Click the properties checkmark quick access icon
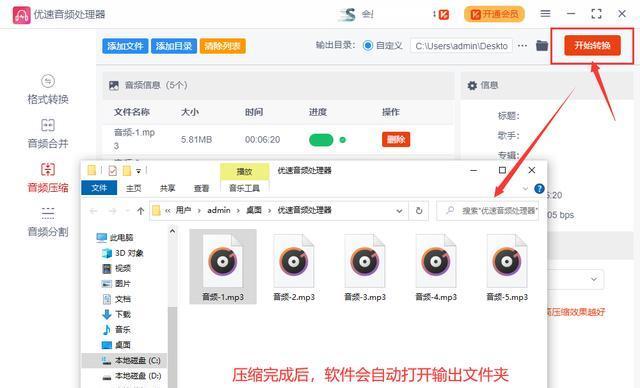This screenshot has height=388, width=640. 112,171
